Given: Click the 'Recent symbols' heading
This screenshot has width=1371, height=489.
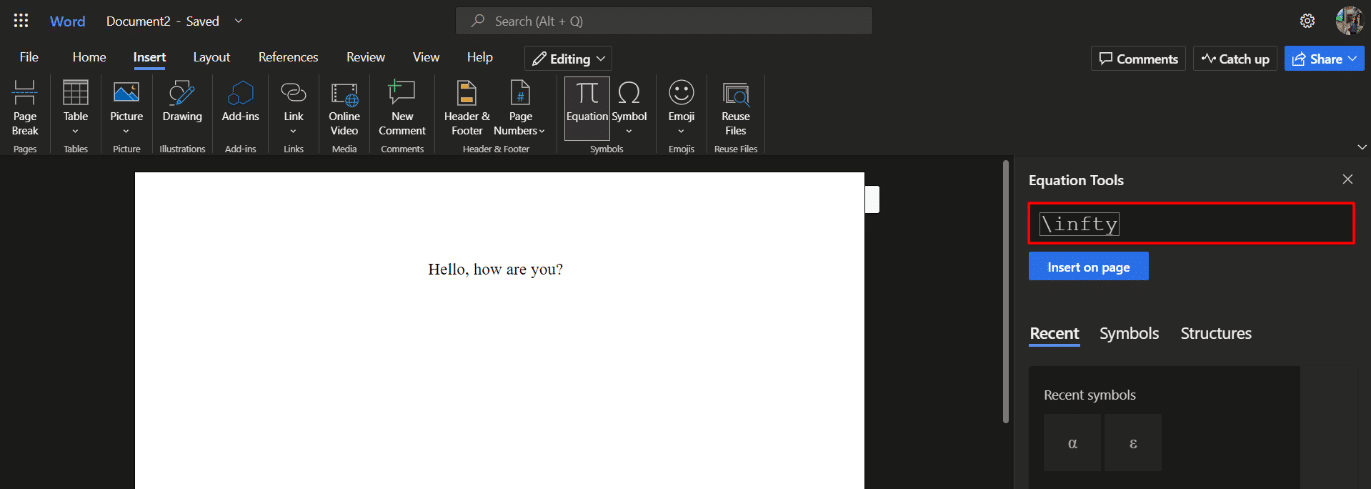Looking at the screenshot, I should click(x=1090, y=395).
